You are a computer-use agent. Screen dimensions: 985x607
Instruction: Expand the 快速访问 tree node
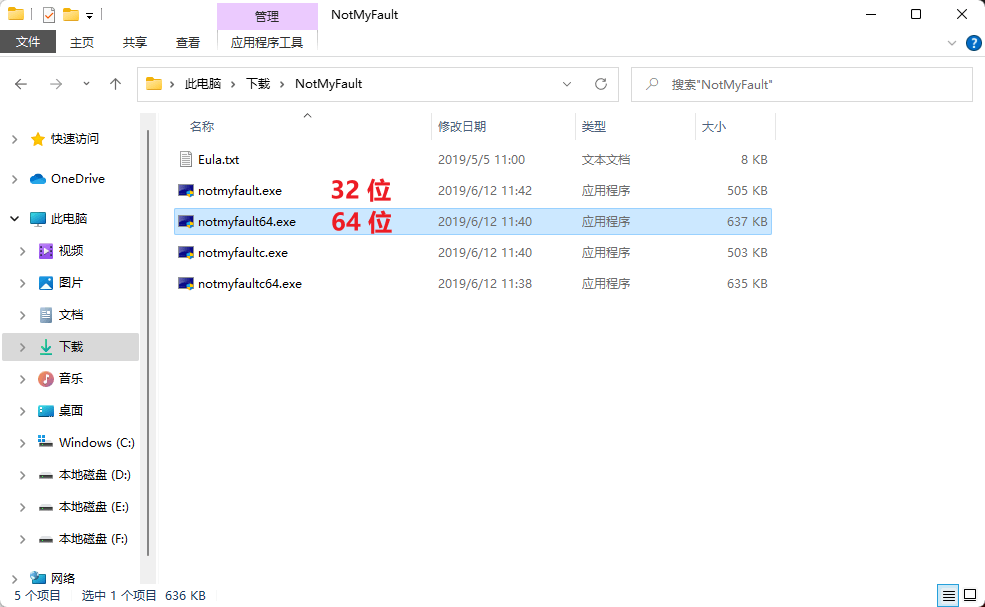click(14, 139)
